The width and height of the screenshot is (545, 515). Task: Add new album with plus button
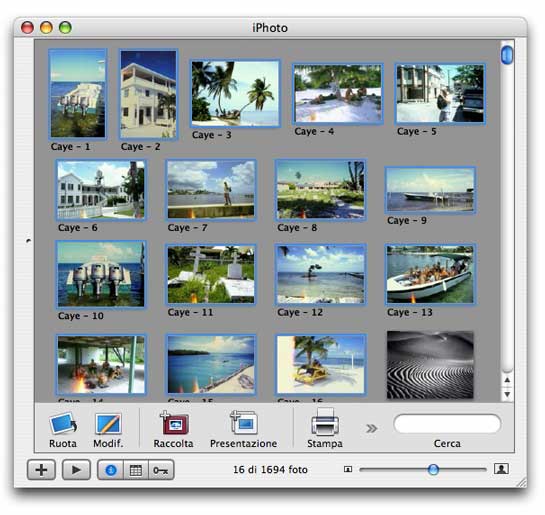pos(41,470)
